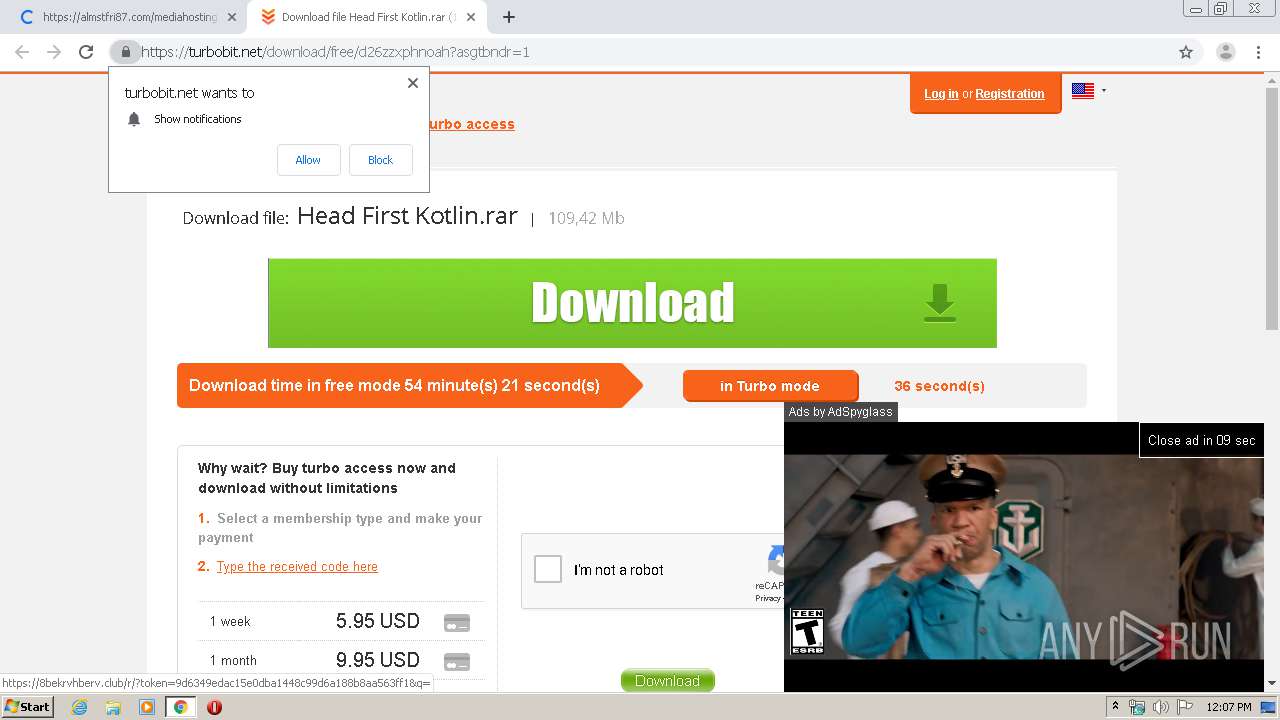Viewport: 1280px width, 720px height.
Task: Click the network tray icon
Action: click(1137, 707)
